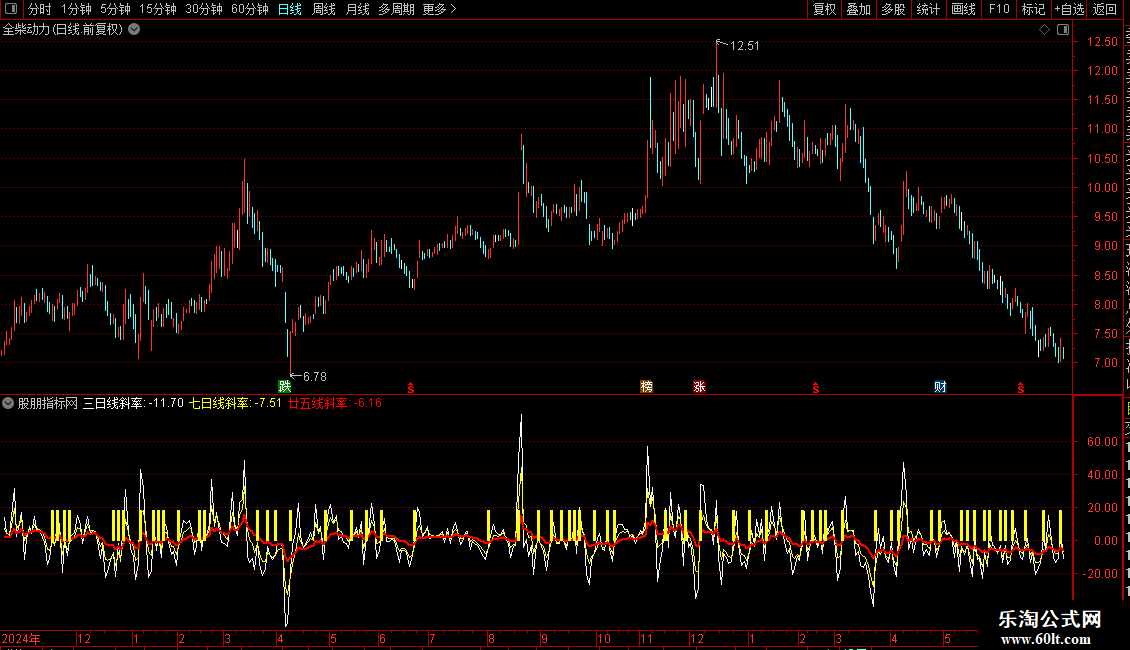Image resolution: width=1130 pixels, height=650 pixels.
Task: Click the 叠加 overlay button
Action: tap(858, 9)
